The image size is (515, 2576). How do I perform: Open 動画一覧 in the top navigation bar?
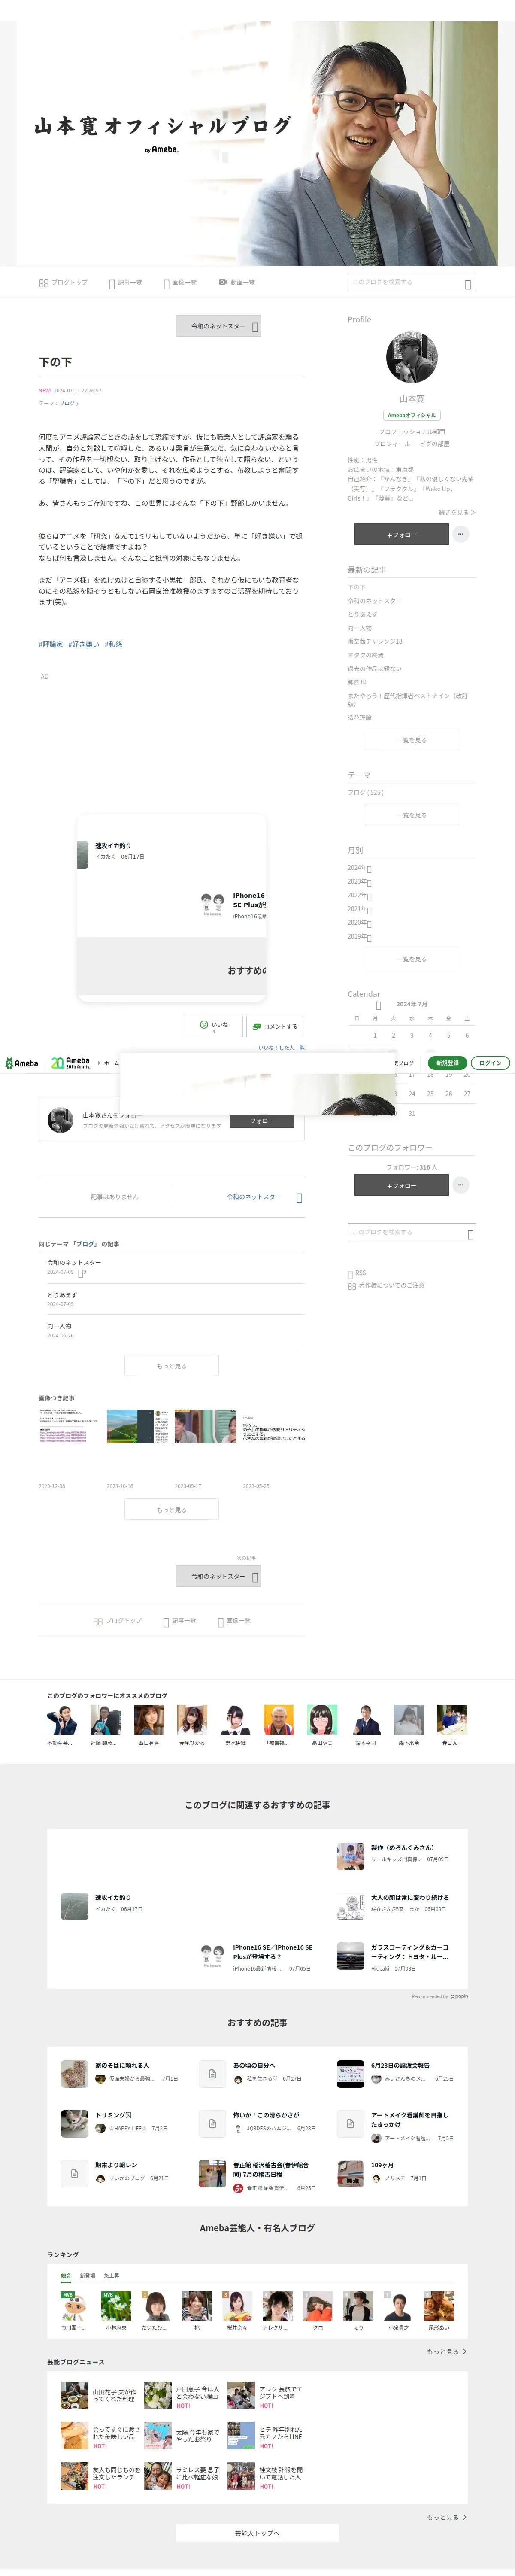pyautogui.click(x=237, y=283)
